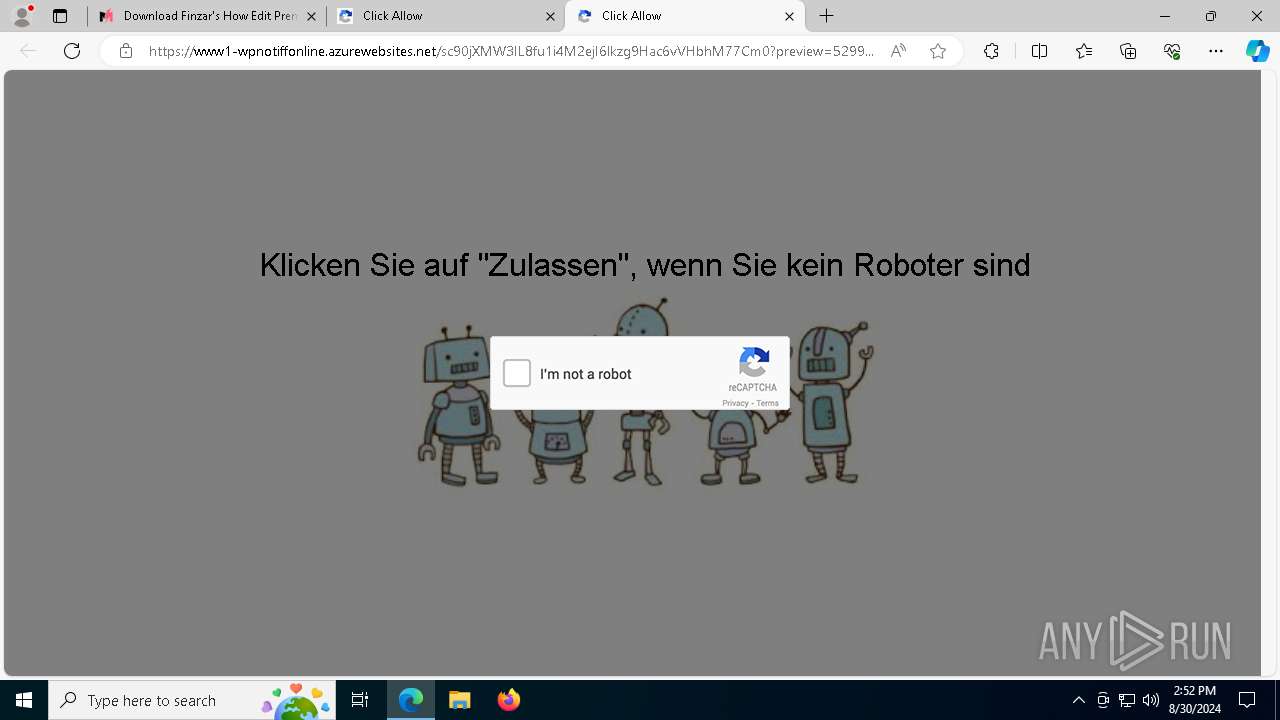1280x720 pixels.
Task: Launch Firefox from taskbar
Action: 509,700
